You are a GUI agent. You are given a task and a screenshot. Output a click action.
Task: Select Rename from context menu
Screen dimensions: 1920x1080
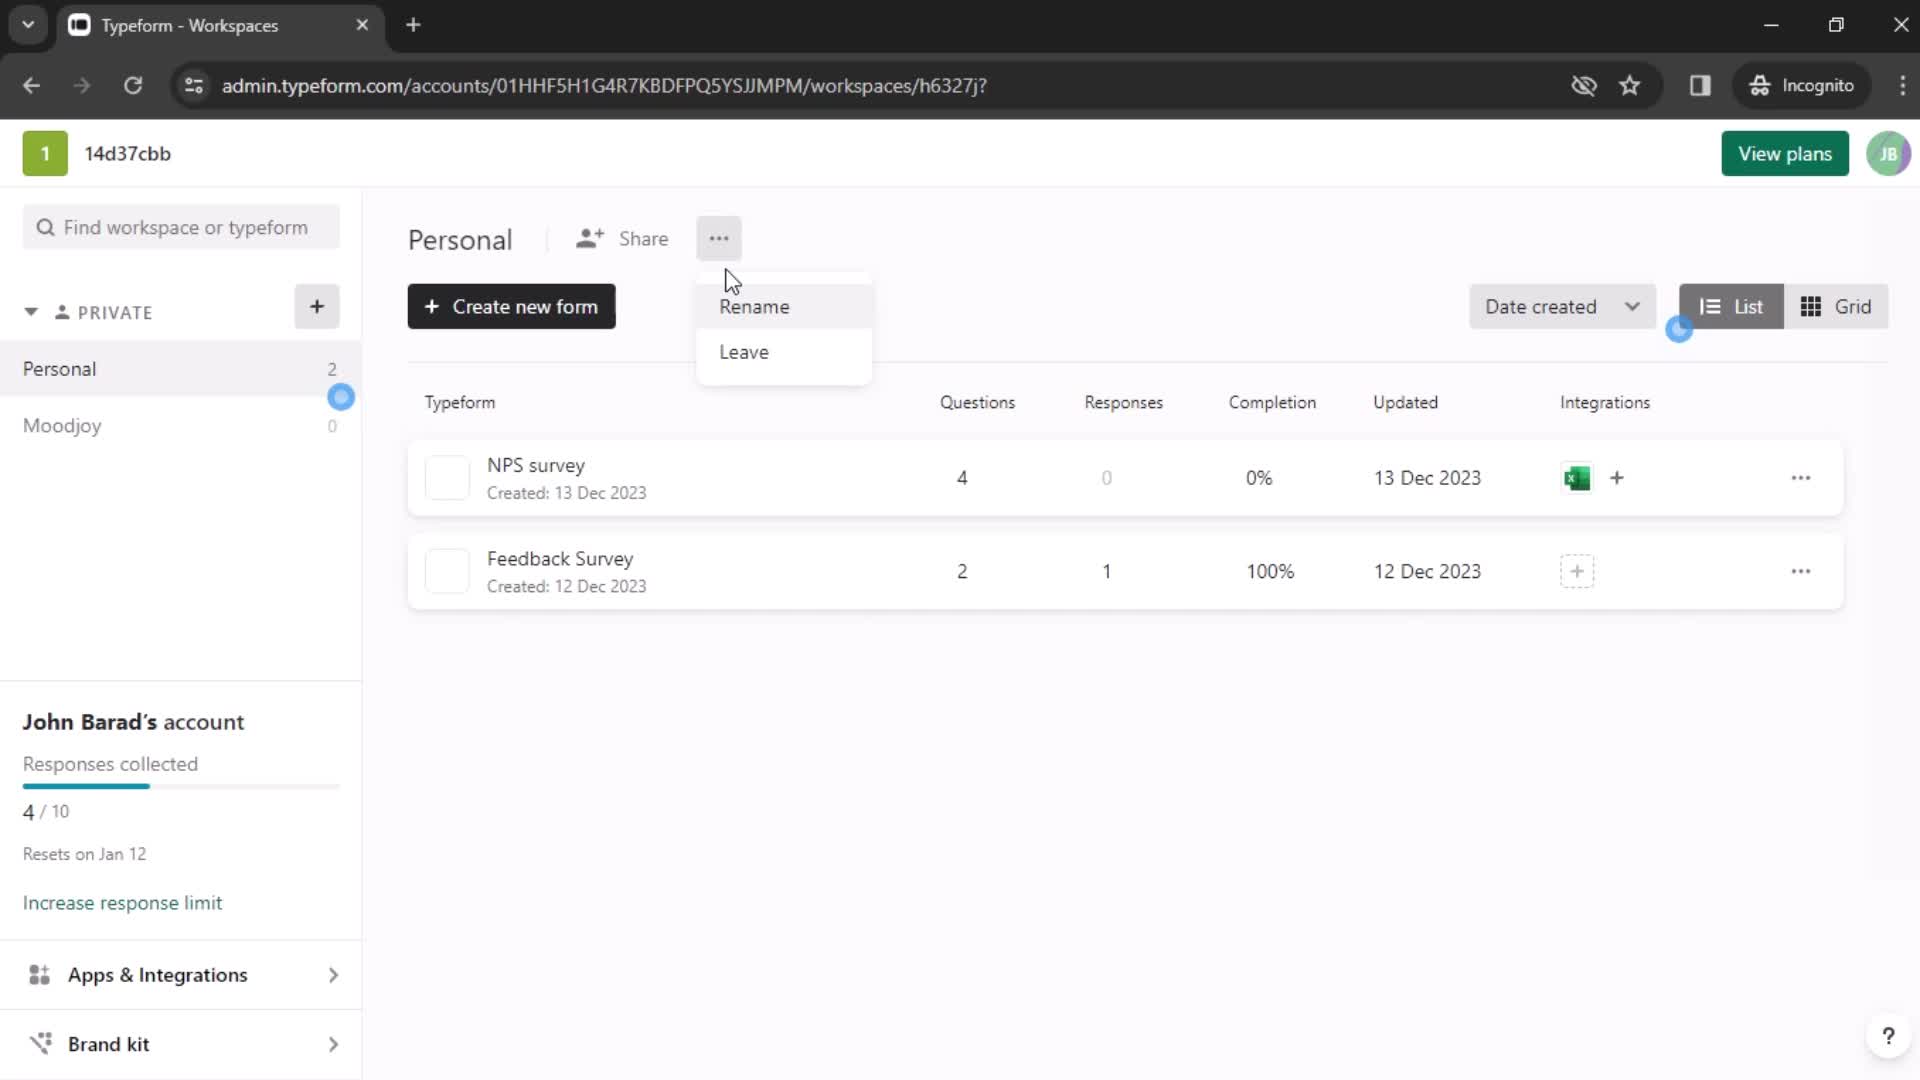pos(754,305)
